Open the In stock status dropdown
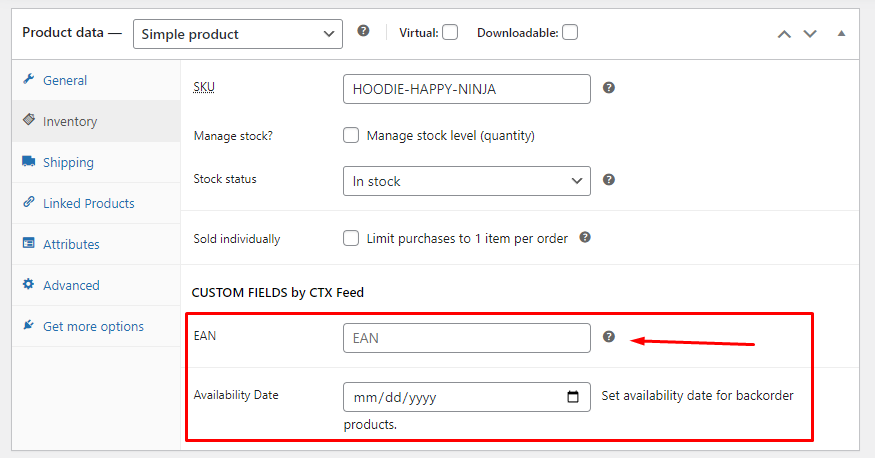The image size is (875, 458). [467, 181]
